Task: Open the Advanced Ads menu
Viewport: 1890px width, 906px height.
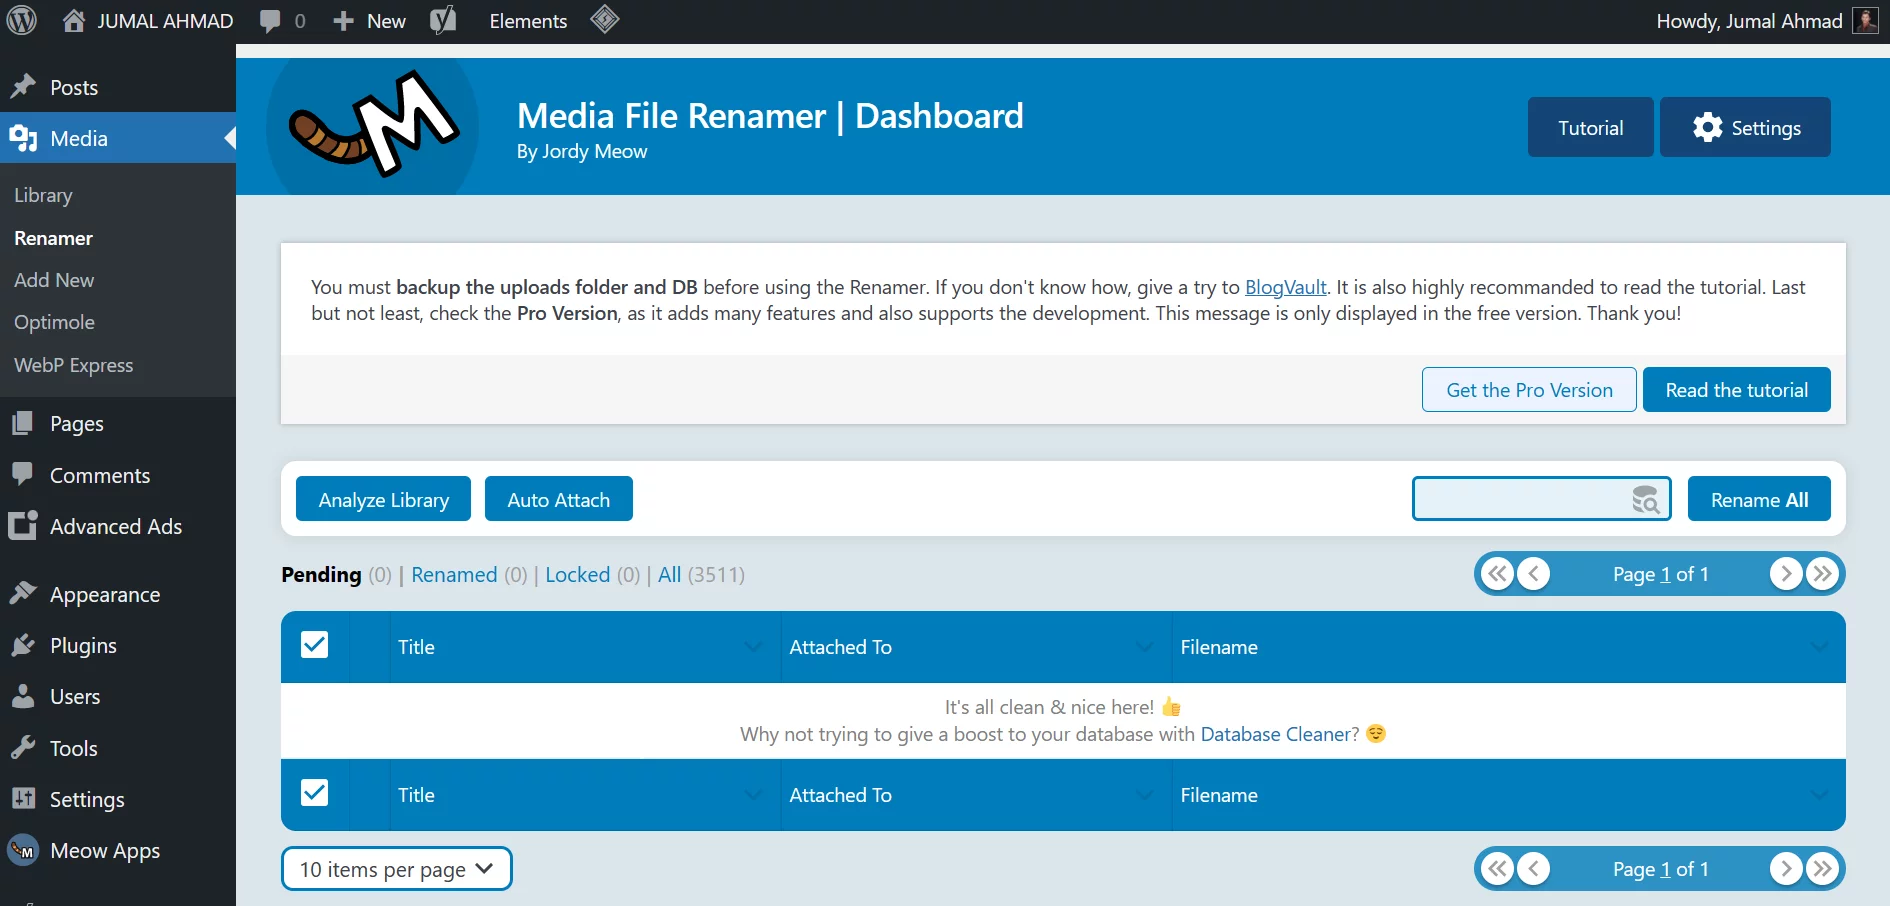Action: (x=118, y=526)
